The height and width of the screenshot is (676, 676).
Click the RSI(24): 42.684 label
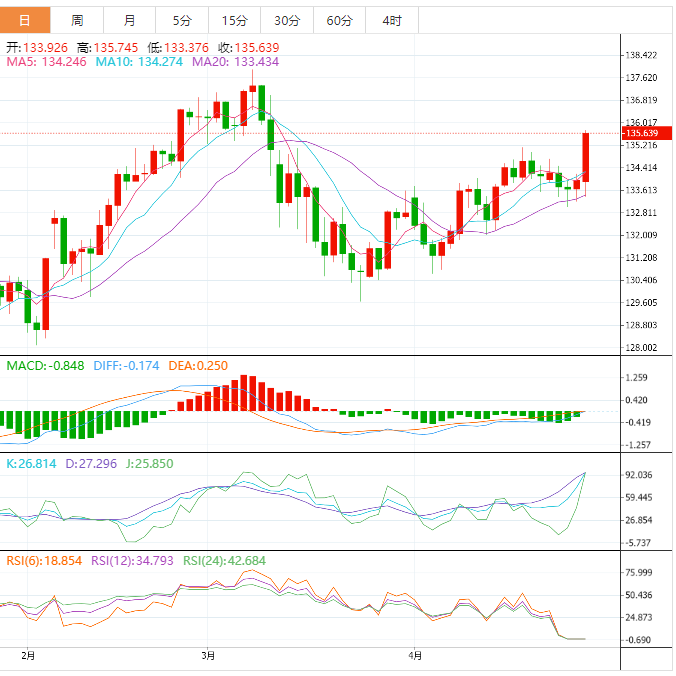(224, 561)
